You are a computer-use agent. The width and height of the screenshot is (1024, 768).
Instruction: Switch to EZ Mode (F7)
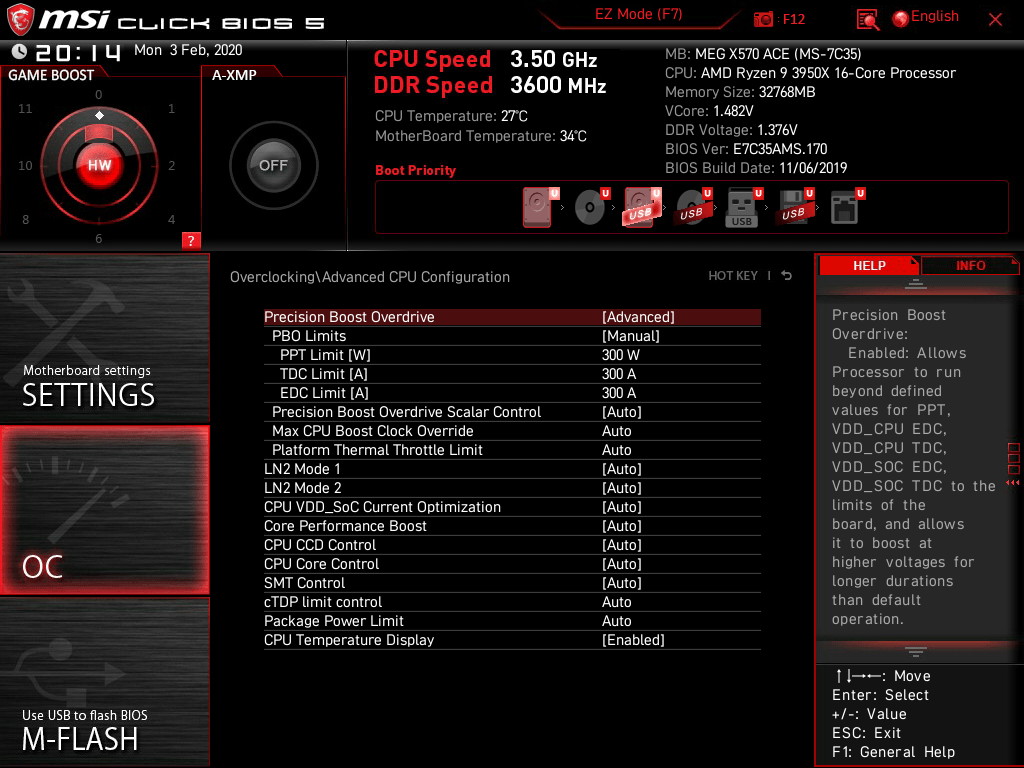[x=638, y=14]
